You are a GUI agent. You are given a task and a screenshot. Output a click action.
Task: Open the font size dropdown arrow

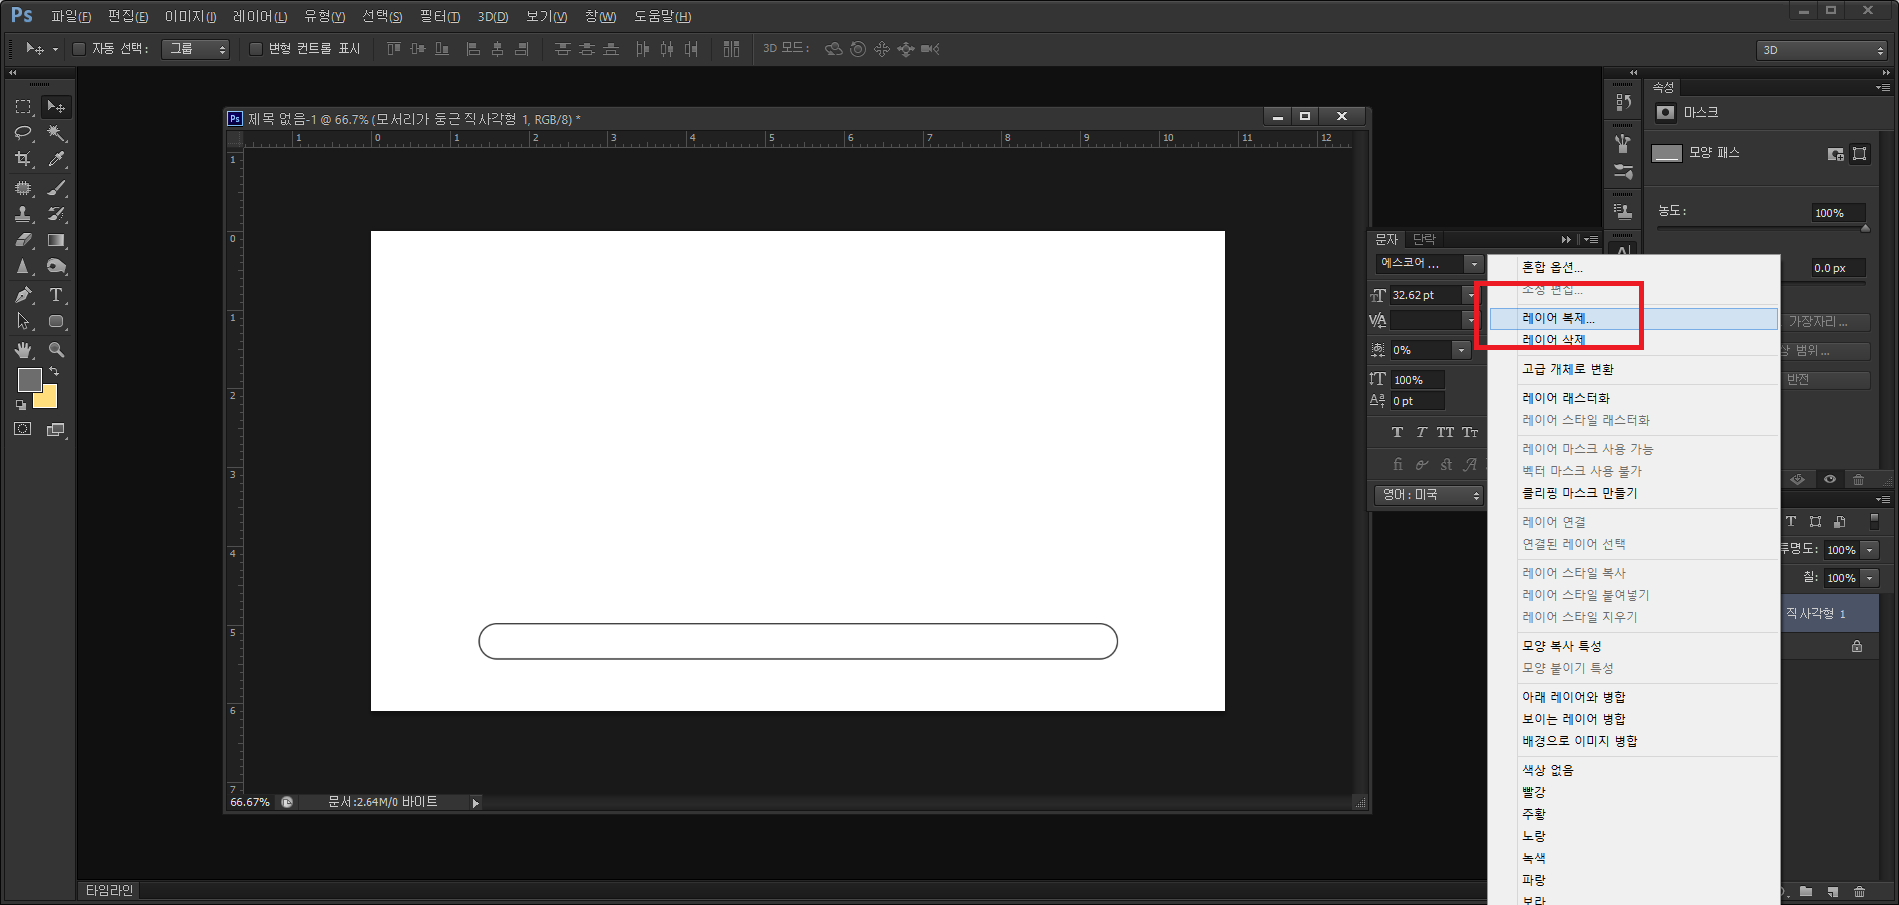pos(1470,295)
